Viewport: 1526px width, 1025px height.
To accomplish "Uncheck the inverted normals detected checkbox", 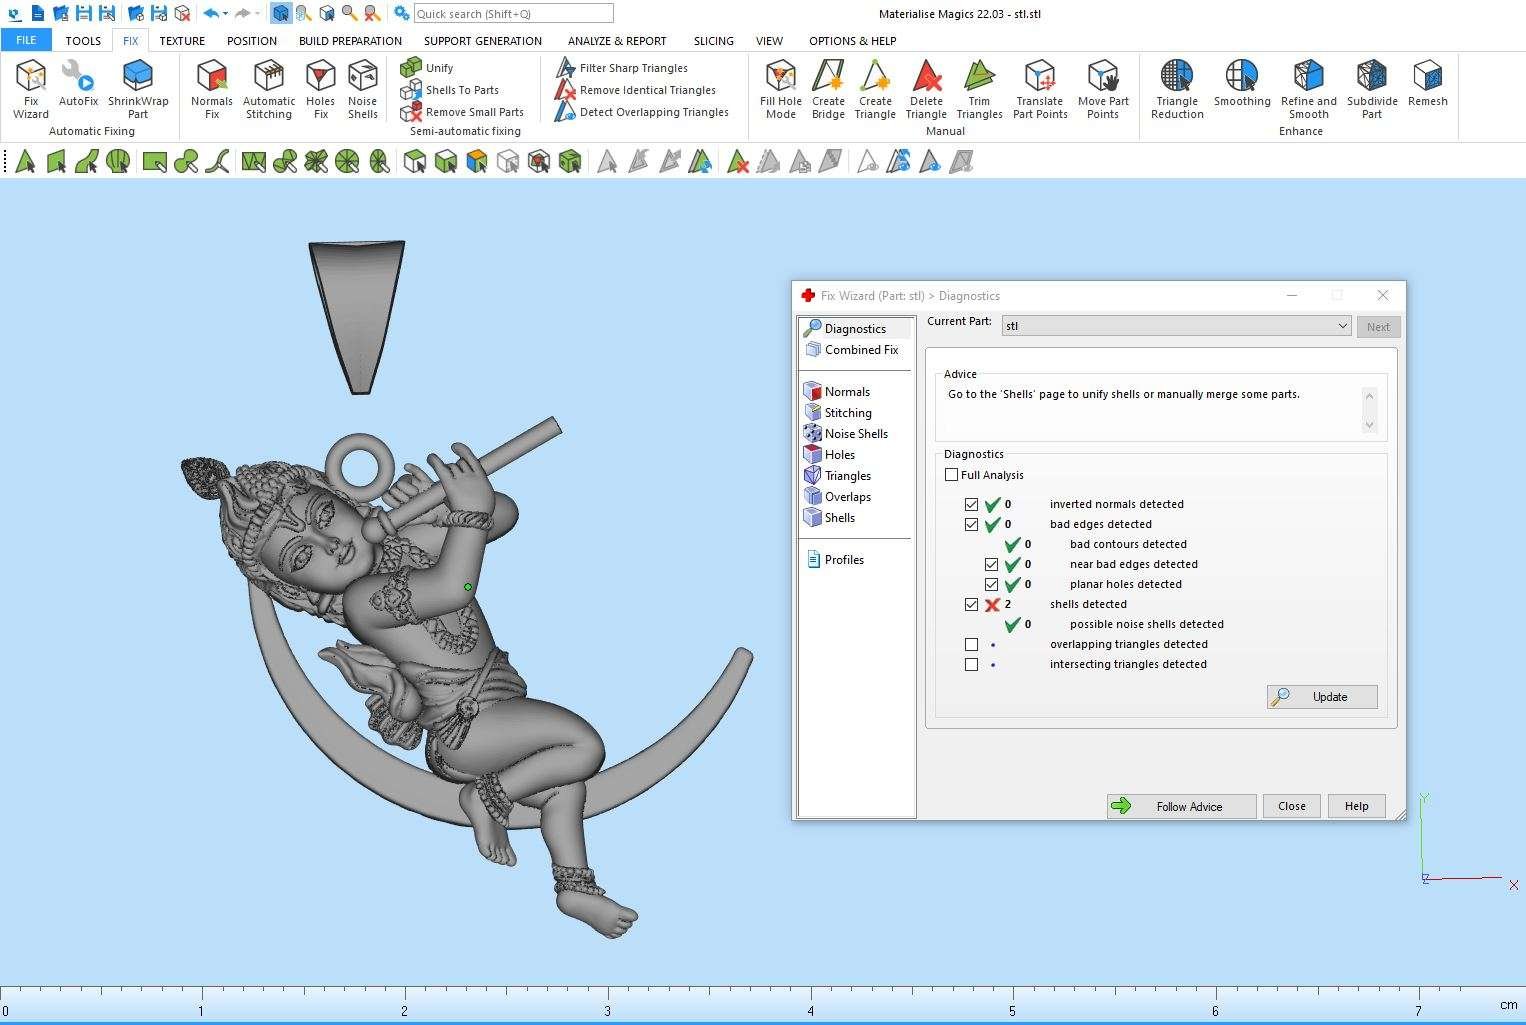I will pos(971,505).
